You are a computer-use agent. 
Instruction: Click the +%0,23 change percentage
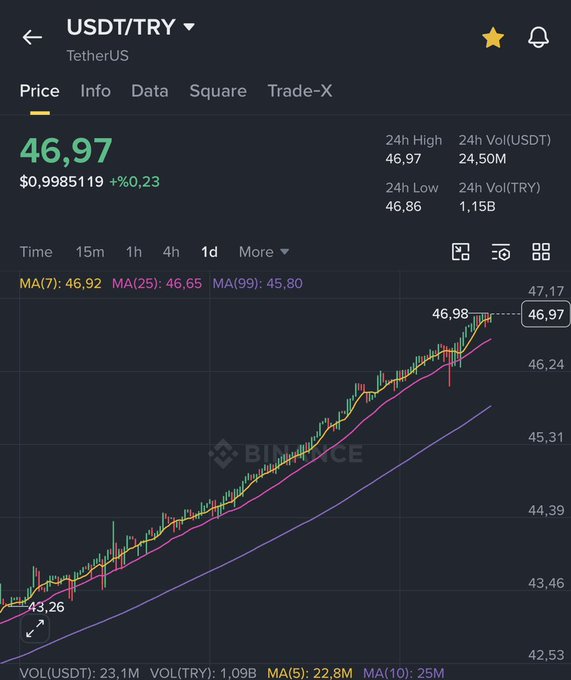(x=134, y=182)
